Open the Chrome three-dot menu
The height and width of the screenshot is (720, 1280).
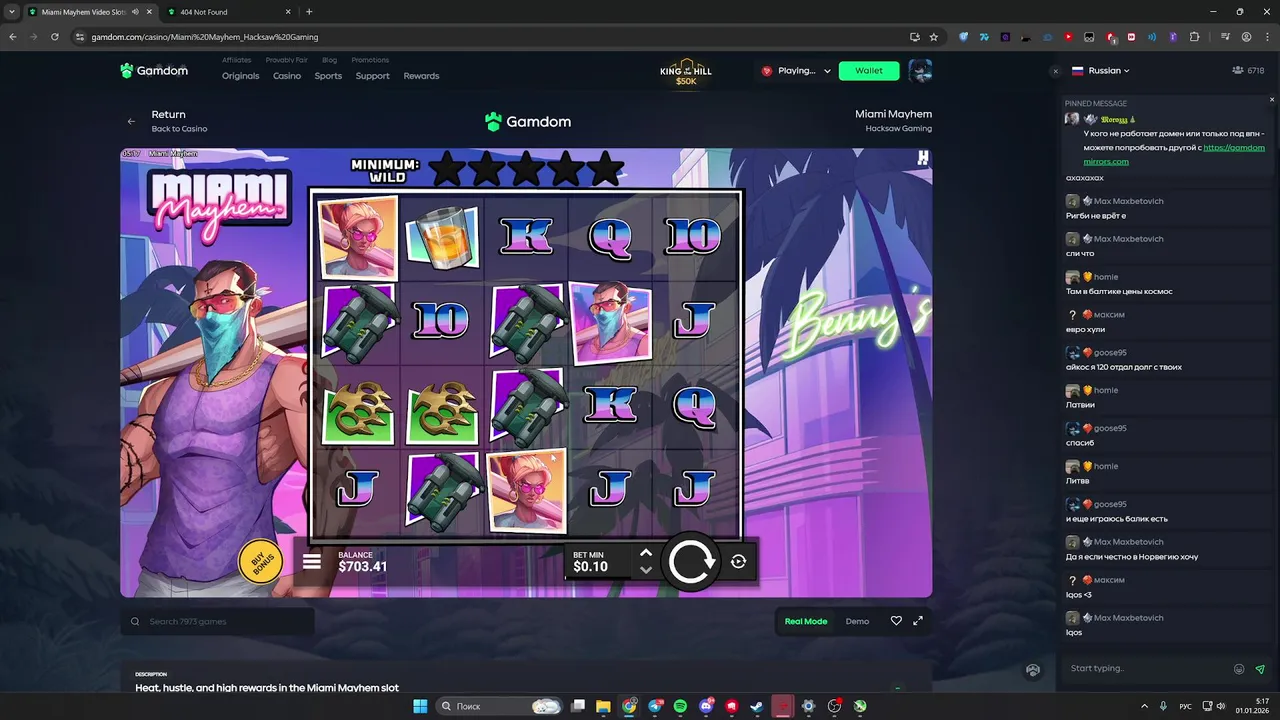[x=1267, y=37]
